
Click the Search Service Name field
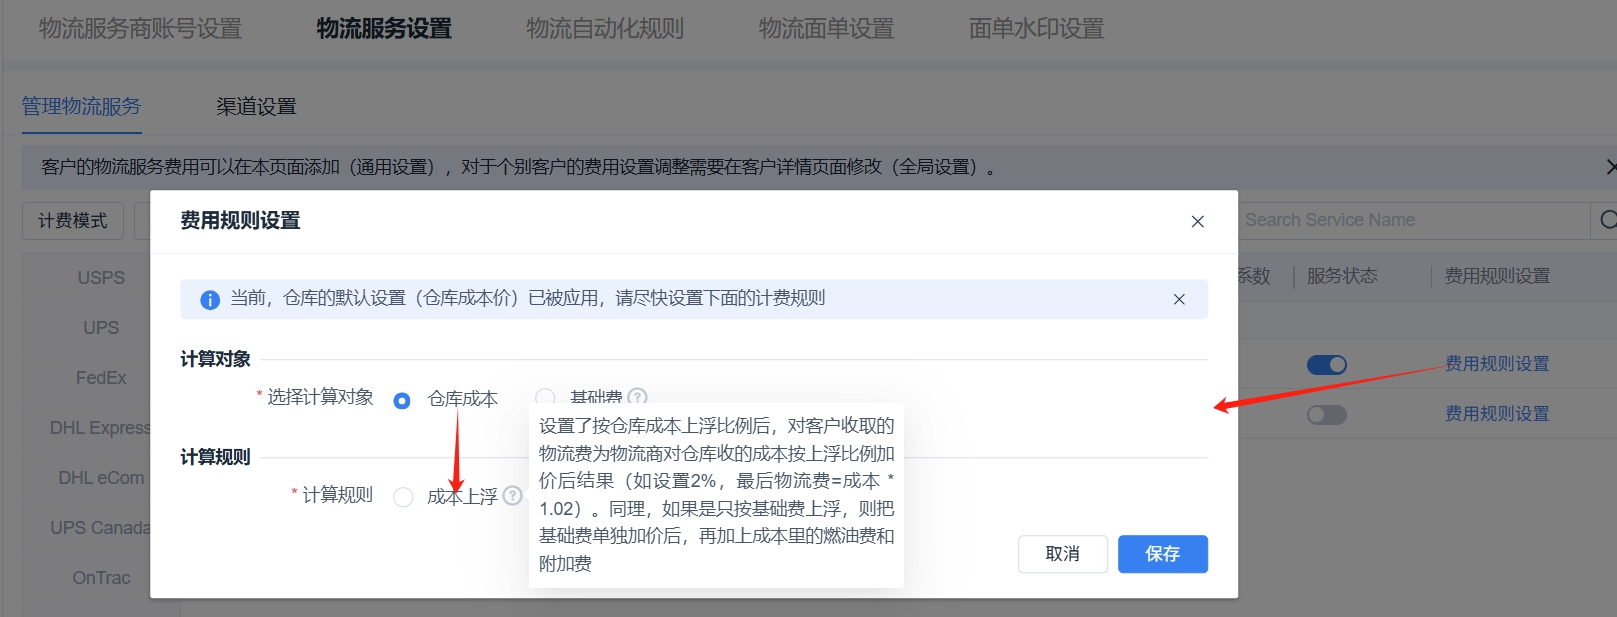tap(1410, 220)
